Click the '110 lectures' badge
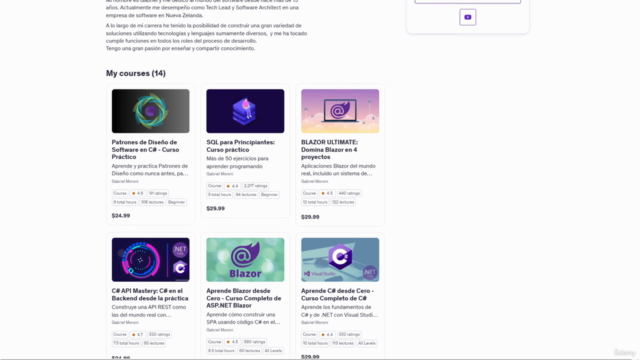640x360 pixels. [343, 343]
